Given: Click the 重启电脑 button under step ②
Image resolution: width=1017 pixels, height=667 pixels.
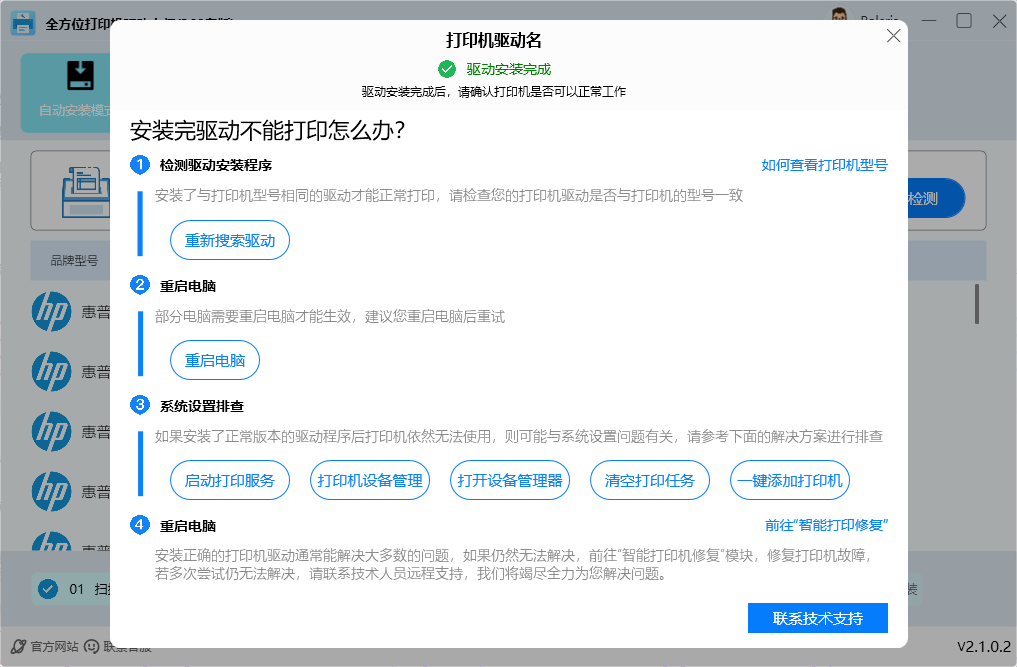Looking at the screenshot, I should click(x=214, y=361).
